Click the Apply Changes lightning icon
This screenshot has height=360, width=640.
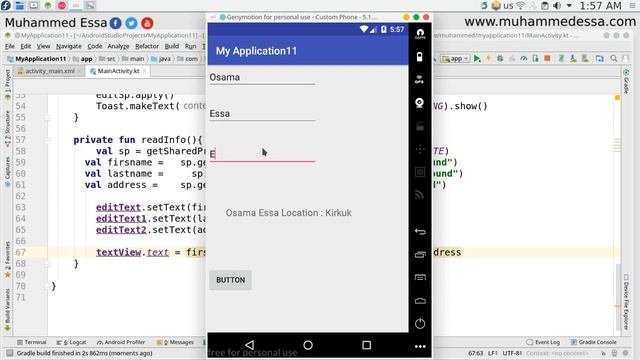489,59
